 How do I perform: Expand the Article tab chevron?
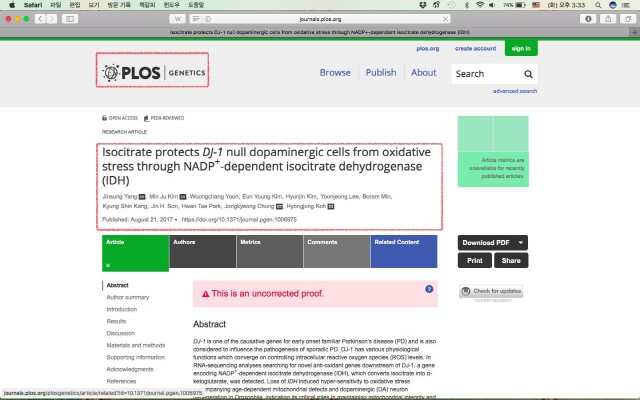click(x=107, y=265)
